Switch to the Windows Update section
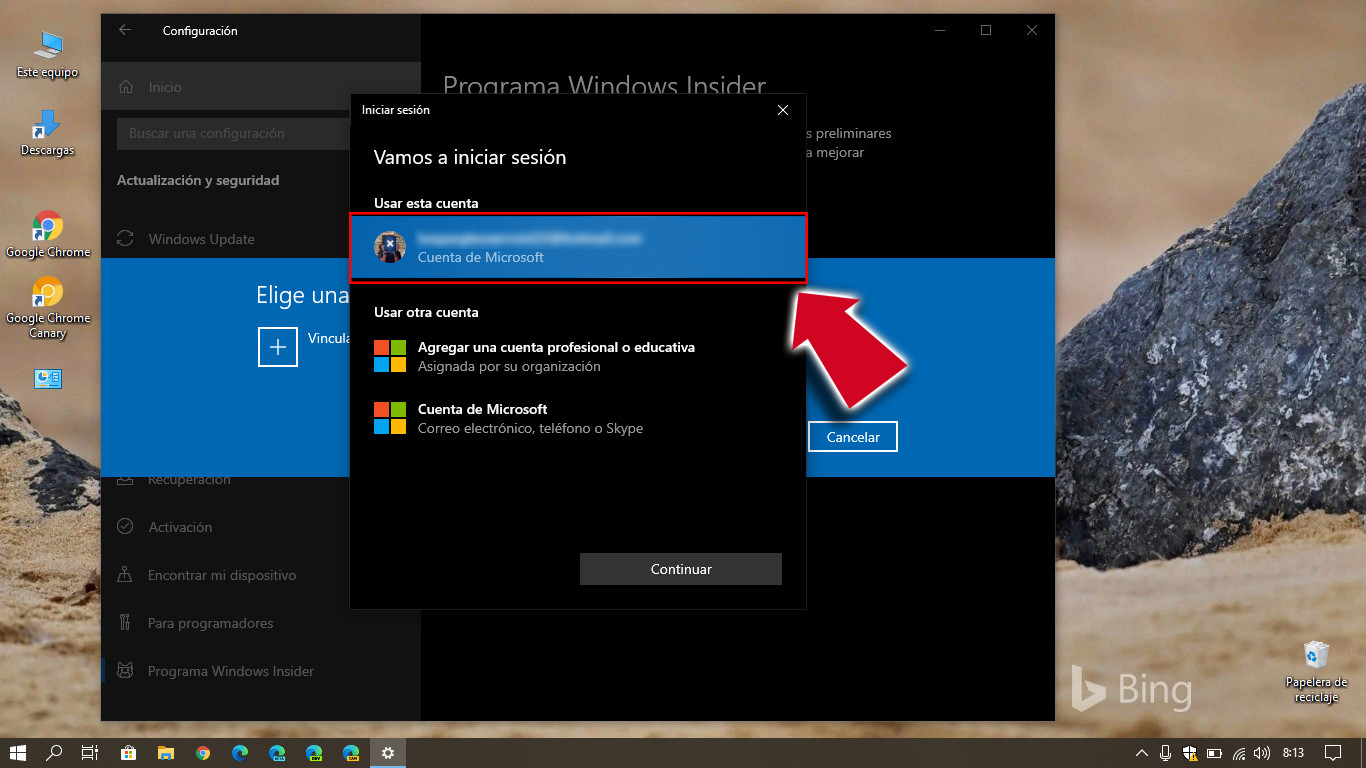Screen dimensions: 1366x768 (200, 239)
